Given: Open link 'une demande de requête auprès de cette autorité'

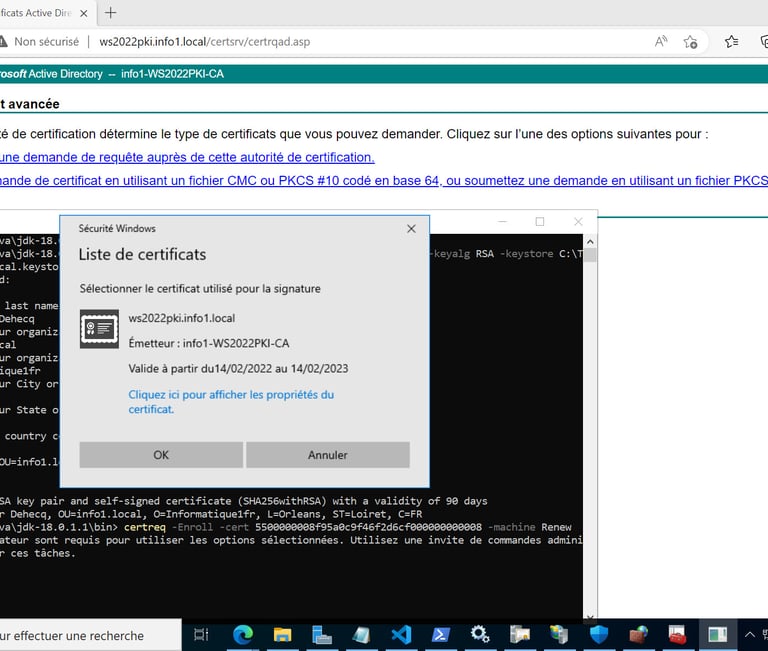Looking at the screenshot, I should click(187, 157).
